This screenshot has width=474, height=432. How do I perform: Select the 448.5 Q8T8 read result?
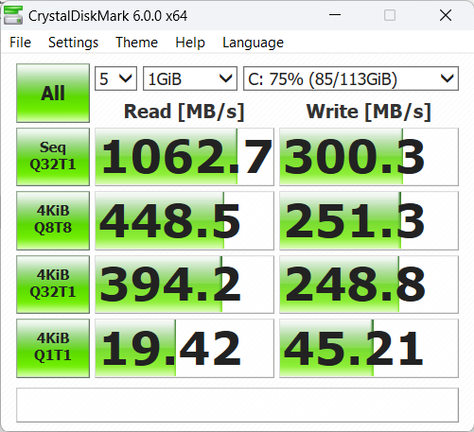point(184,220)
